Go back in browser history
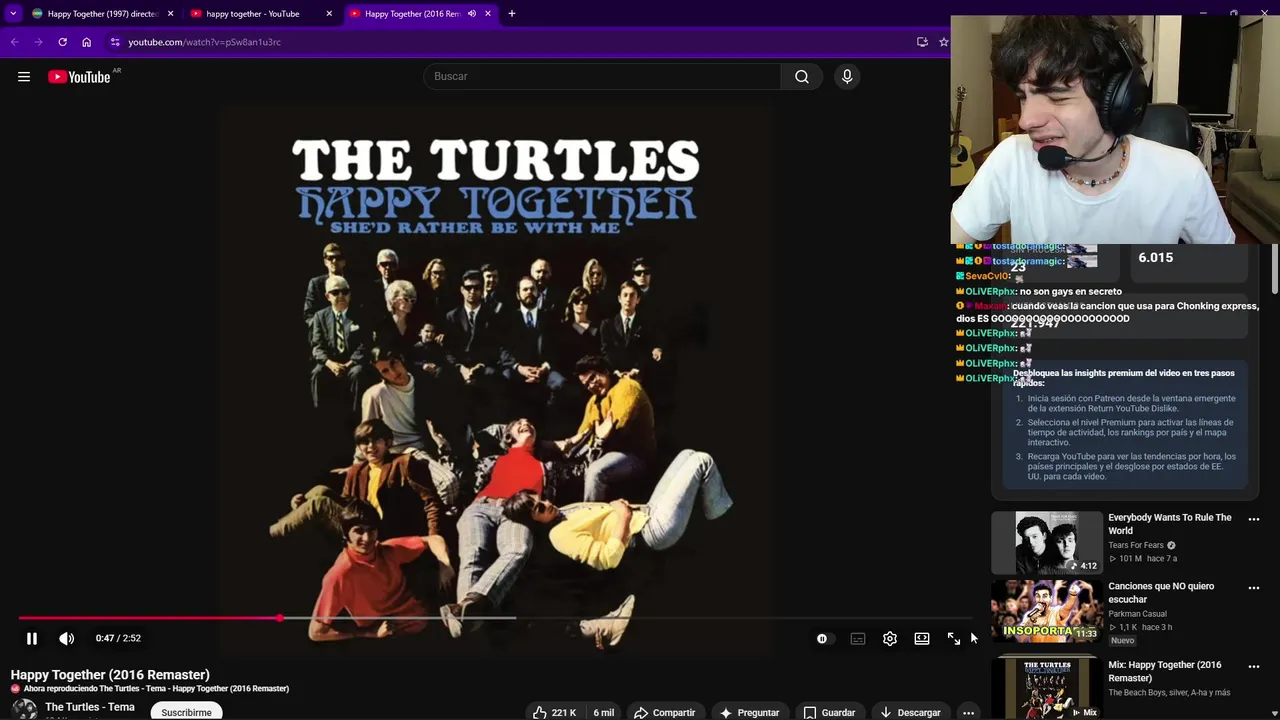Image resolution: width=1280 pixels, height=720 pixels. click(x=14, y=42)
